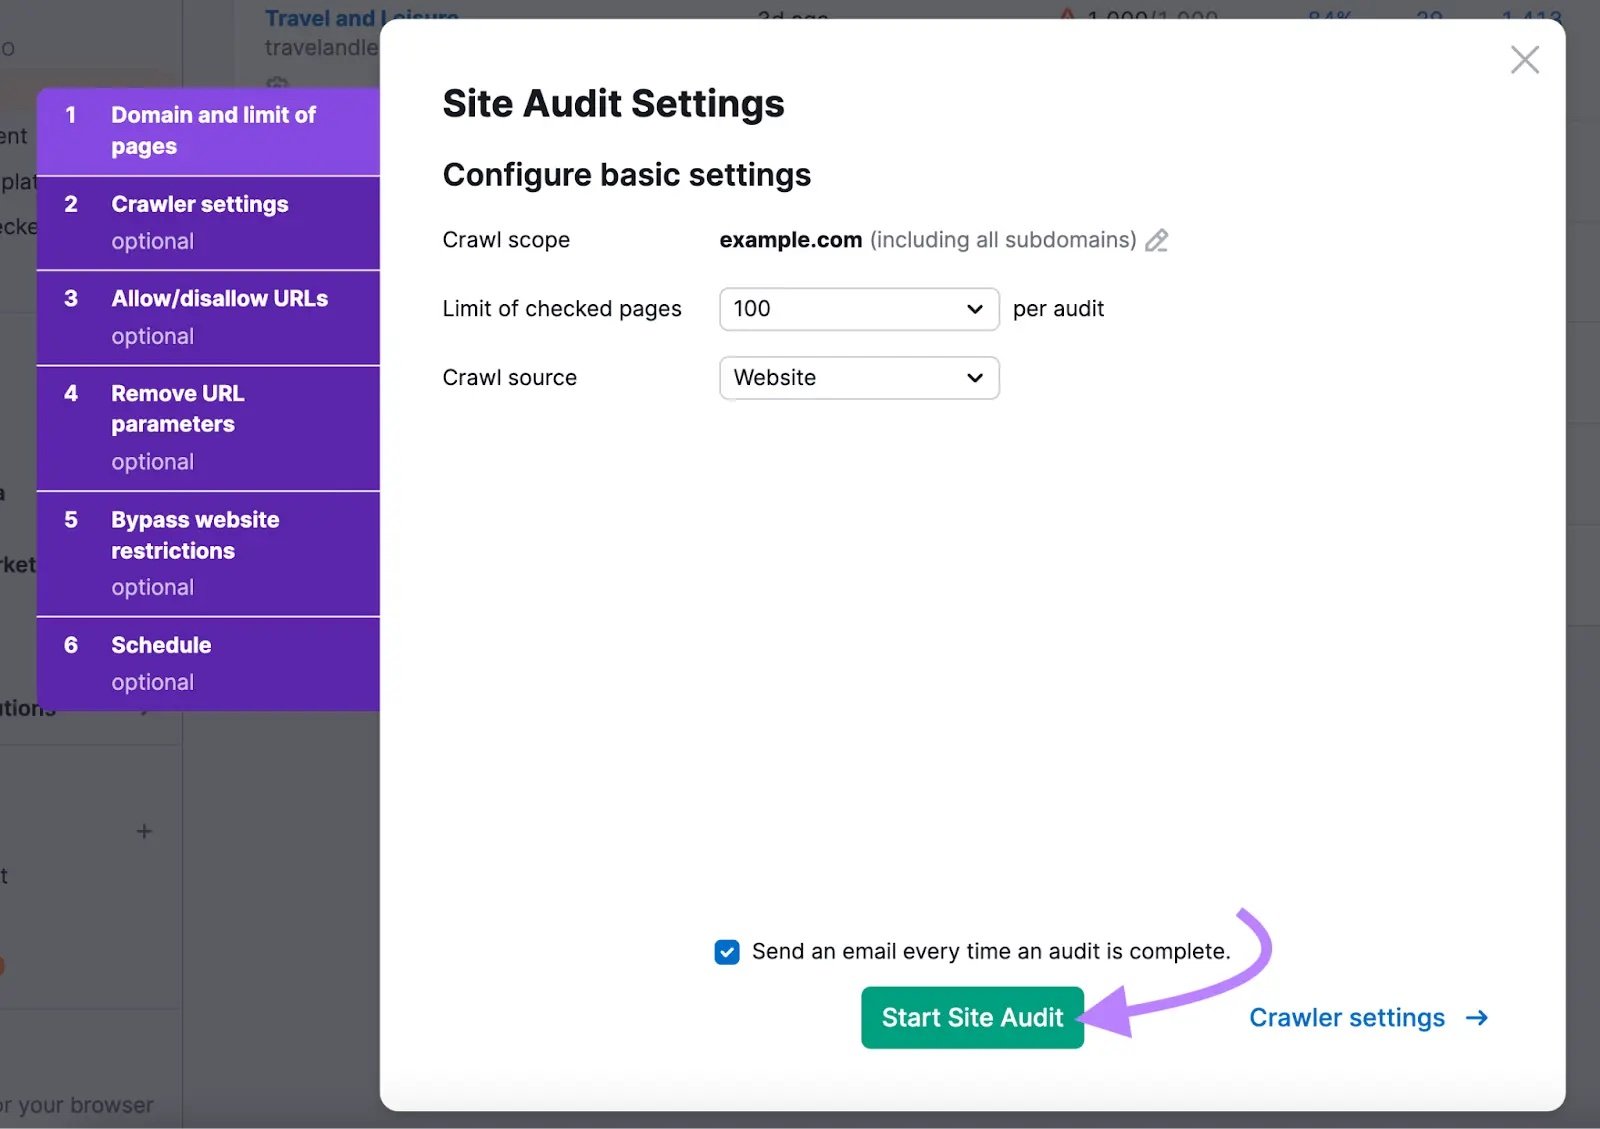Follow the Crawler settings link

(1347, 1017)
